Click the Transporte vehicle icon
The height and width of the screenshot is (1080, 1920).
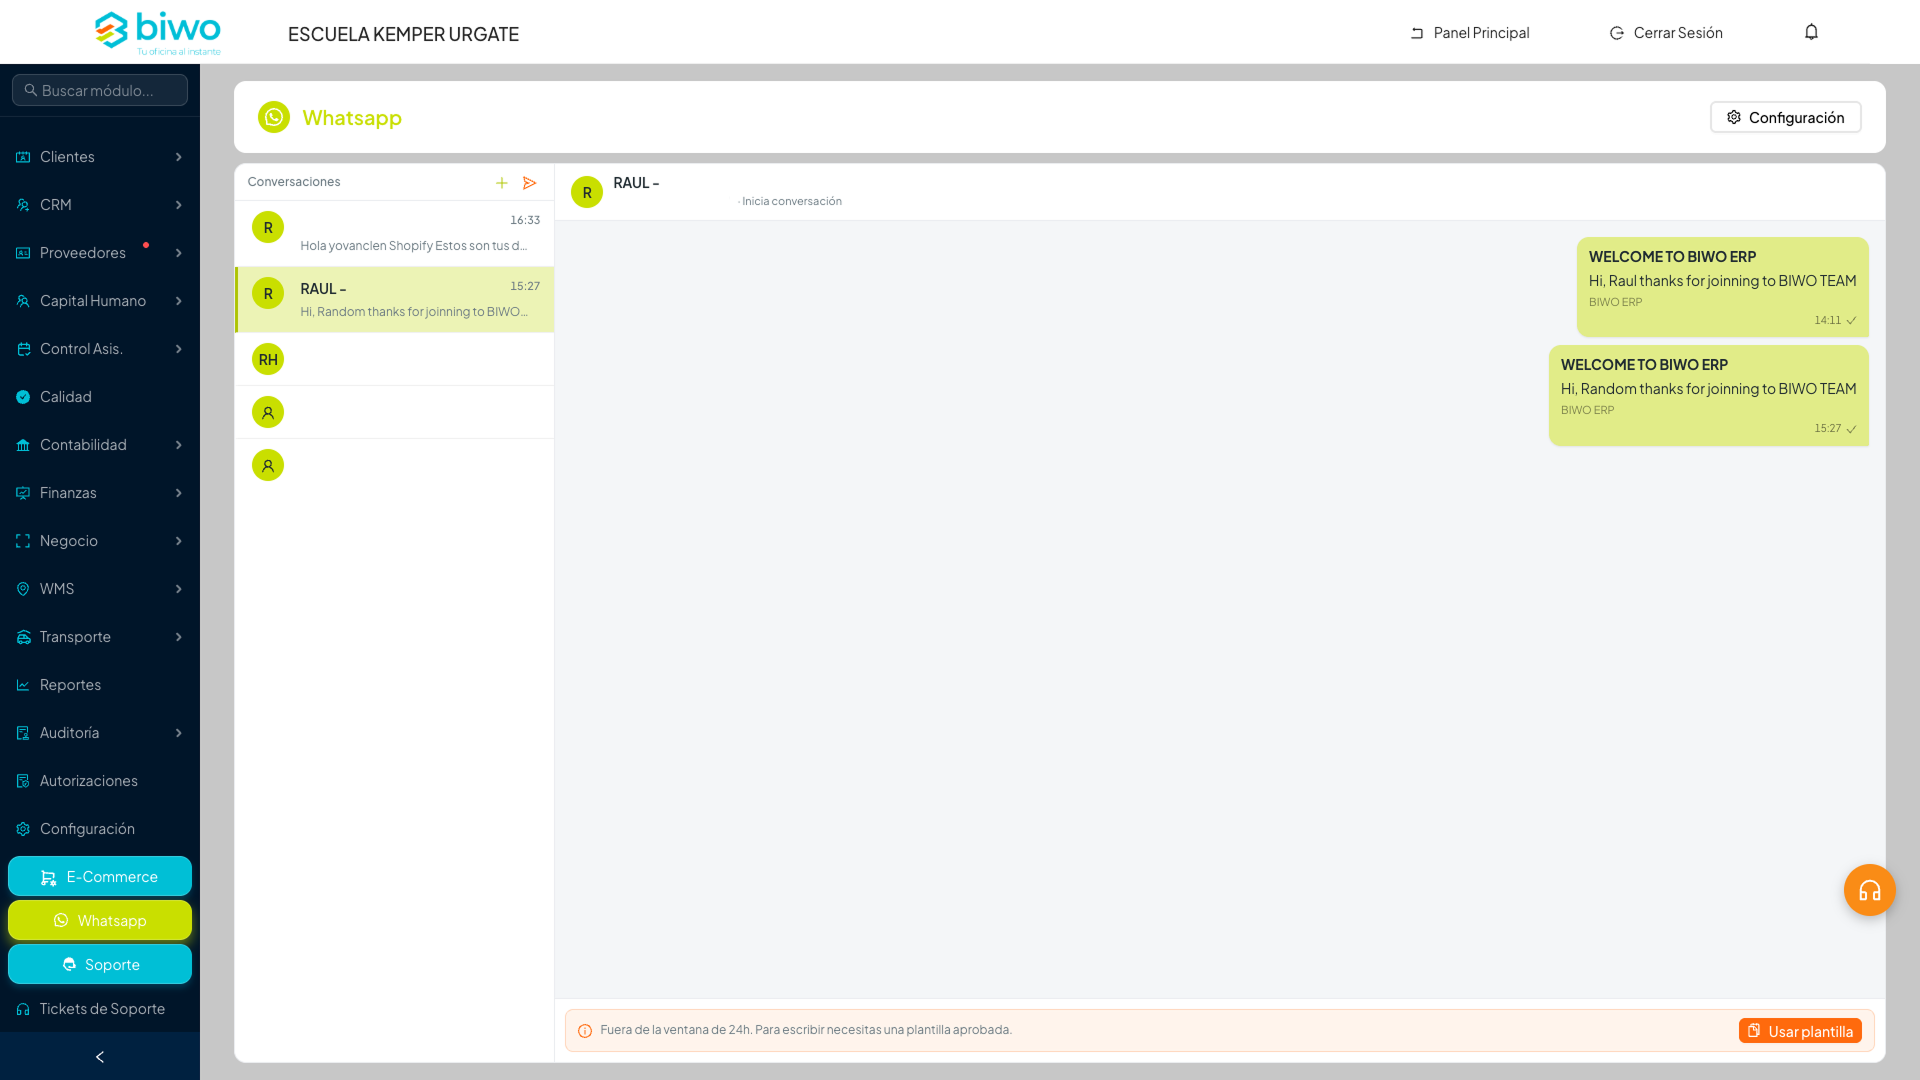[x=23, y=637]
